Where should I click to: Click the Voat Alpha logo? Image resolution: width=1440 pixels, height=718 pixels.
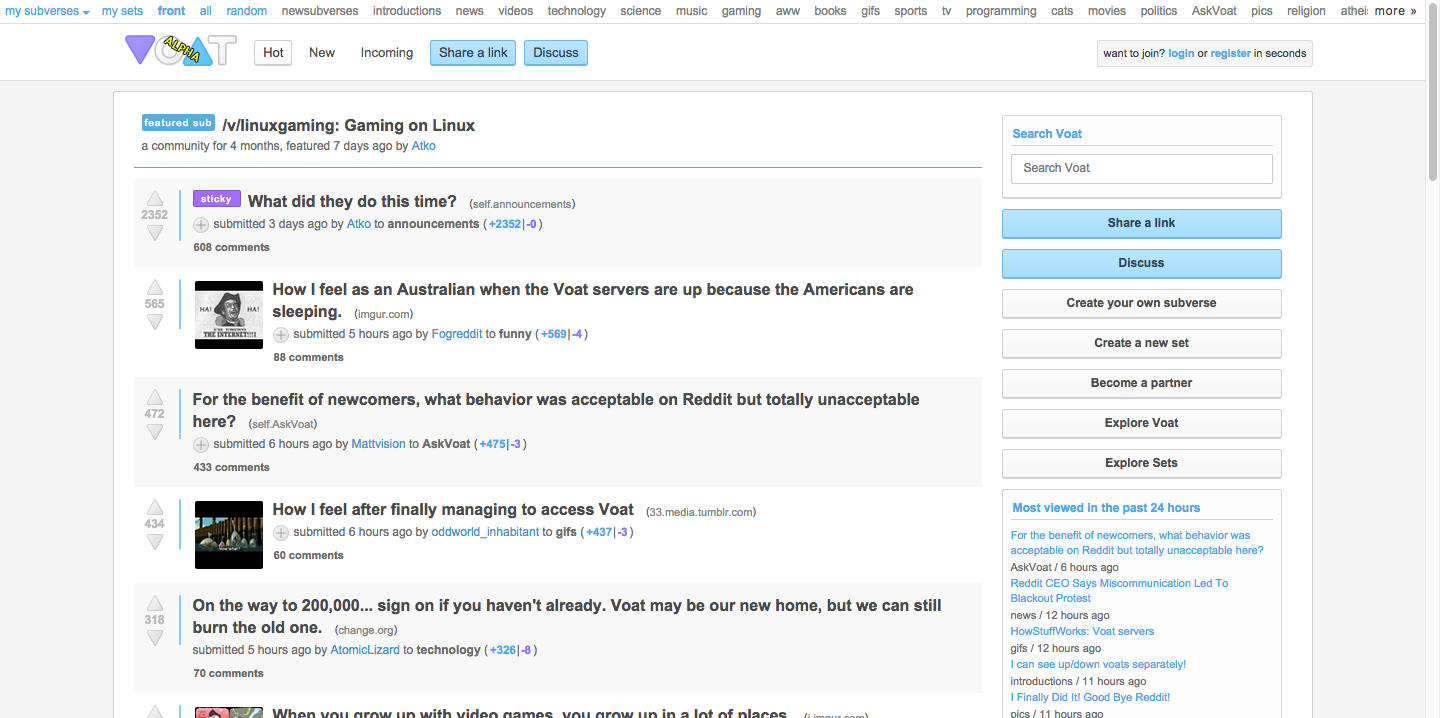[181, 50]
